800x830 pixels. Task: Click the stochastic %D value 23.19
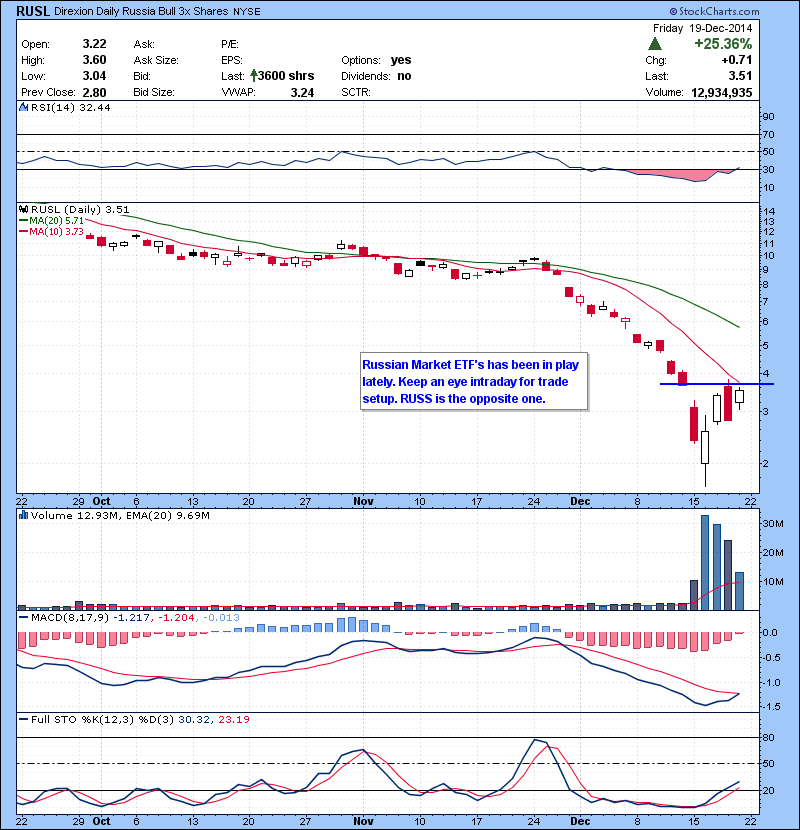click(x=233, y=719)
